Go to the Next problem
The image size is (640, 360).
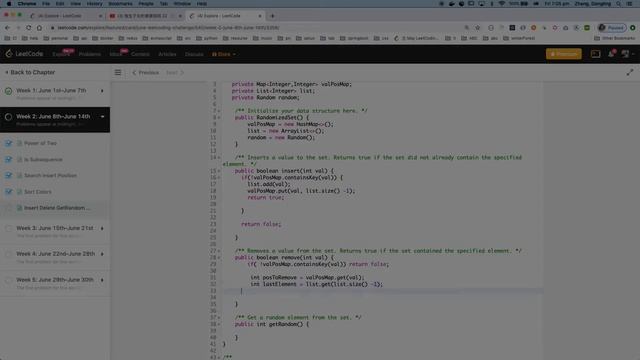point(175,73)
